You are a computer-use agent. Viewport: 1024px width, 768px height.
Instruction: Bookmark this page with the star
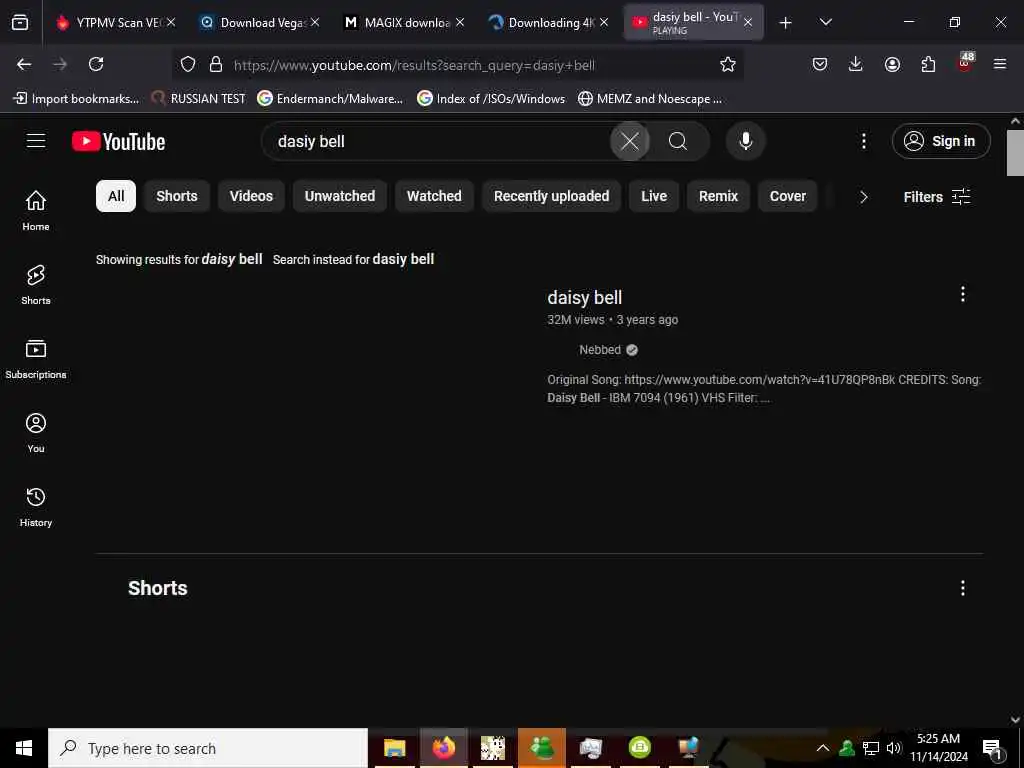(728, 64)
